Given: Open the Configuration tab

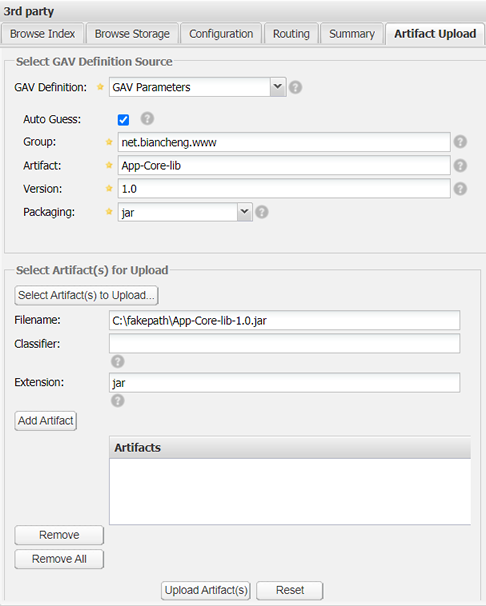Looking at the screenshot, I should tap(221, 34).
